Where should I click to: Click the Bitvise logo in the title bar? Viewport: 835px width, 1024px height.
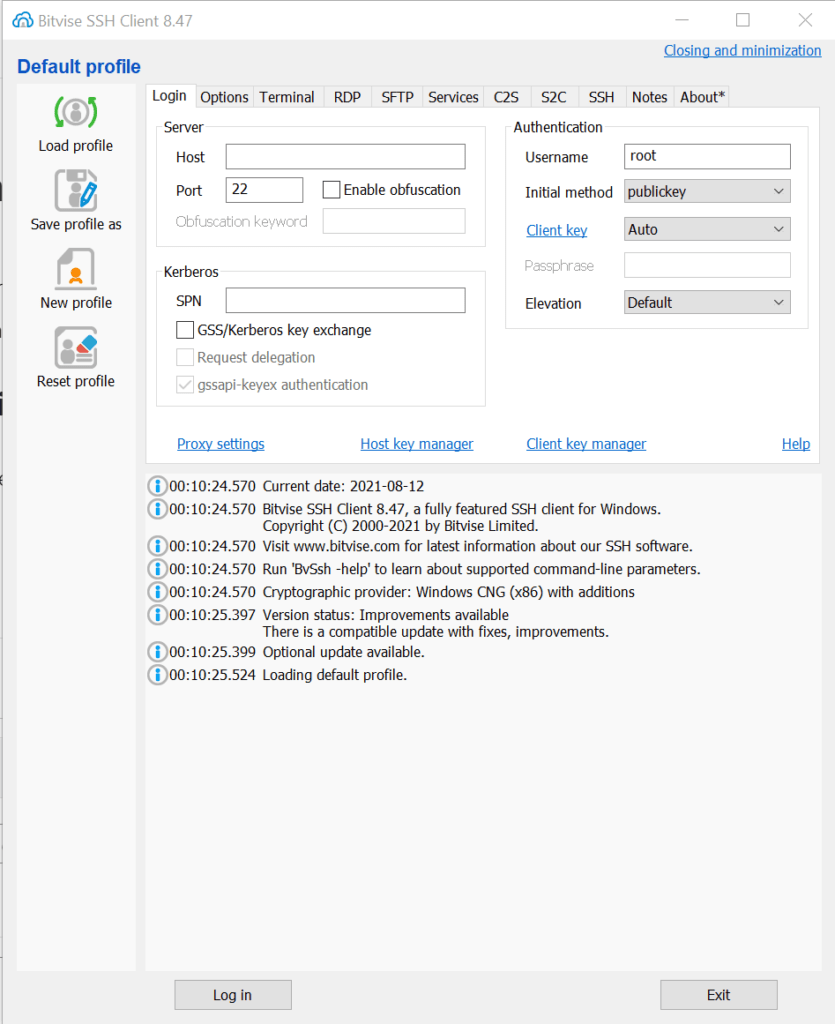click(x=22, y=19)
